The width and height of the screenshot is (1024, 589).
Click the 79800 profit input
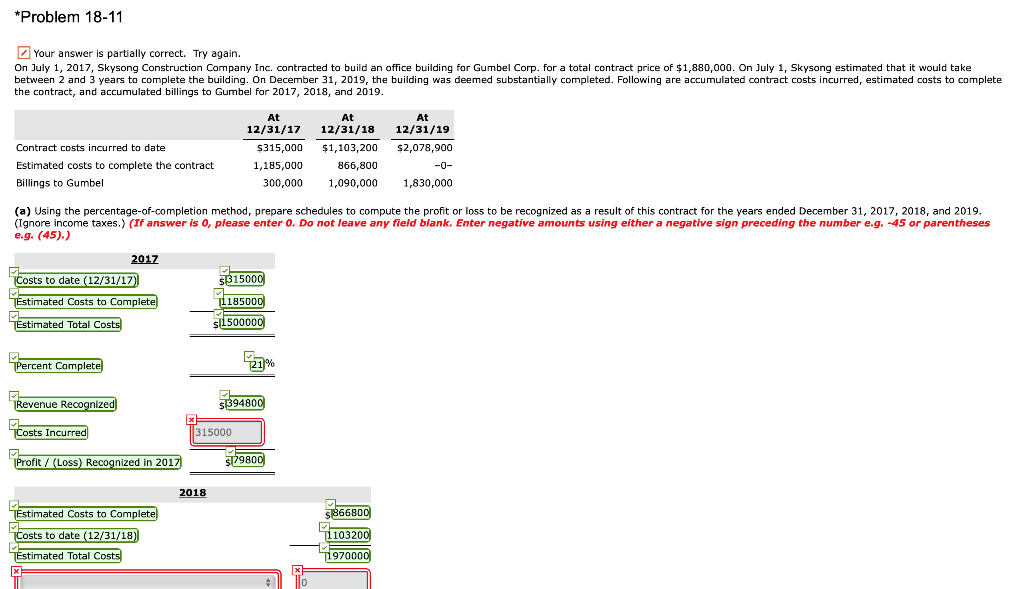[248, 460]
